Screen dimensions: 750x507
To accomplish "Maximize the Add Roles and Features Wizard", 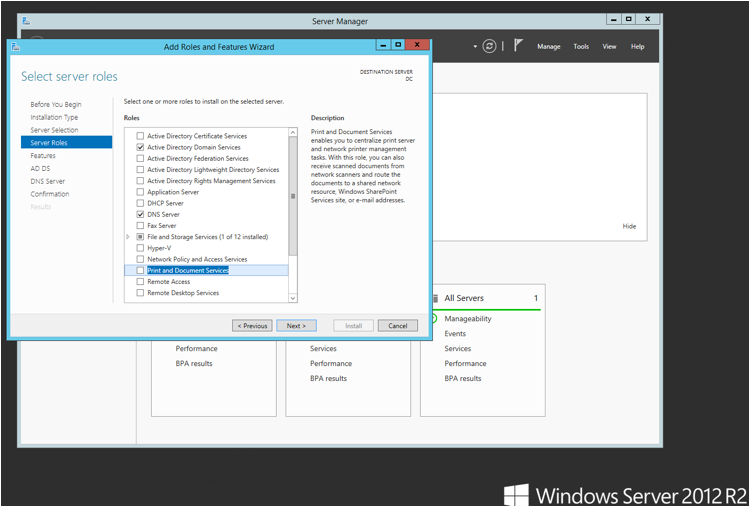I will pos(397,44).
